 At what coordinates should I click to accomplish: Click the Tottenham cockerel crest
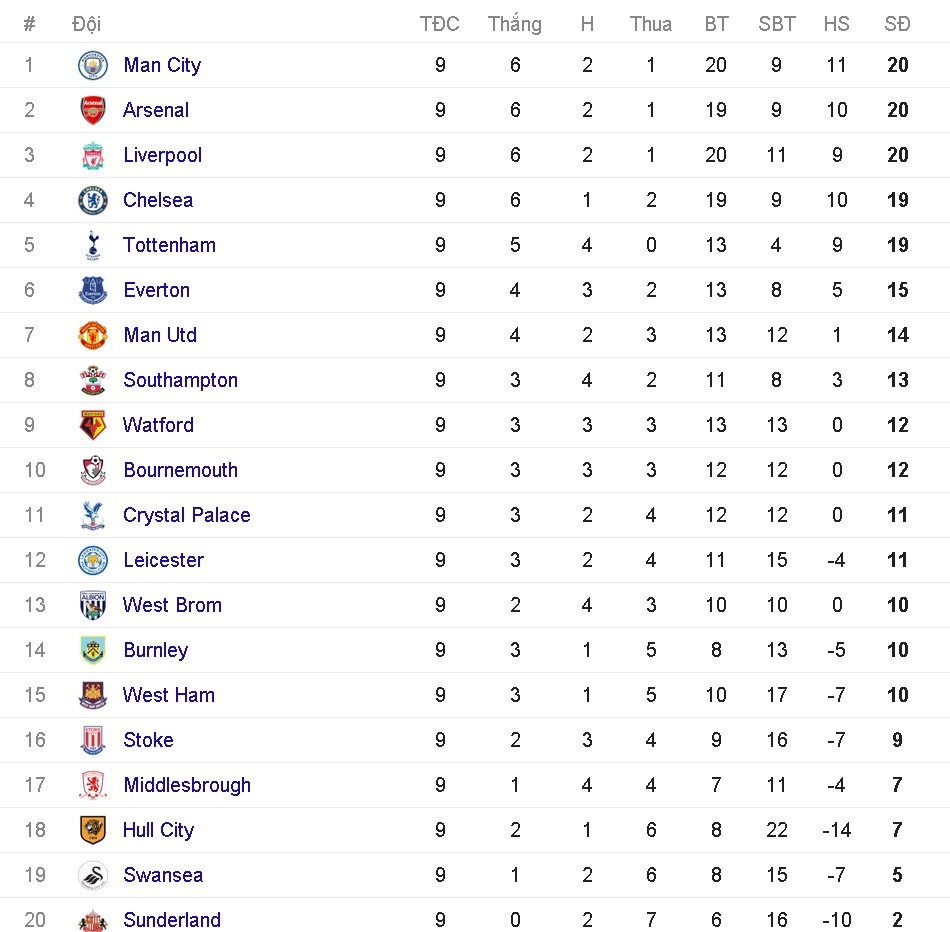[93, 245]
